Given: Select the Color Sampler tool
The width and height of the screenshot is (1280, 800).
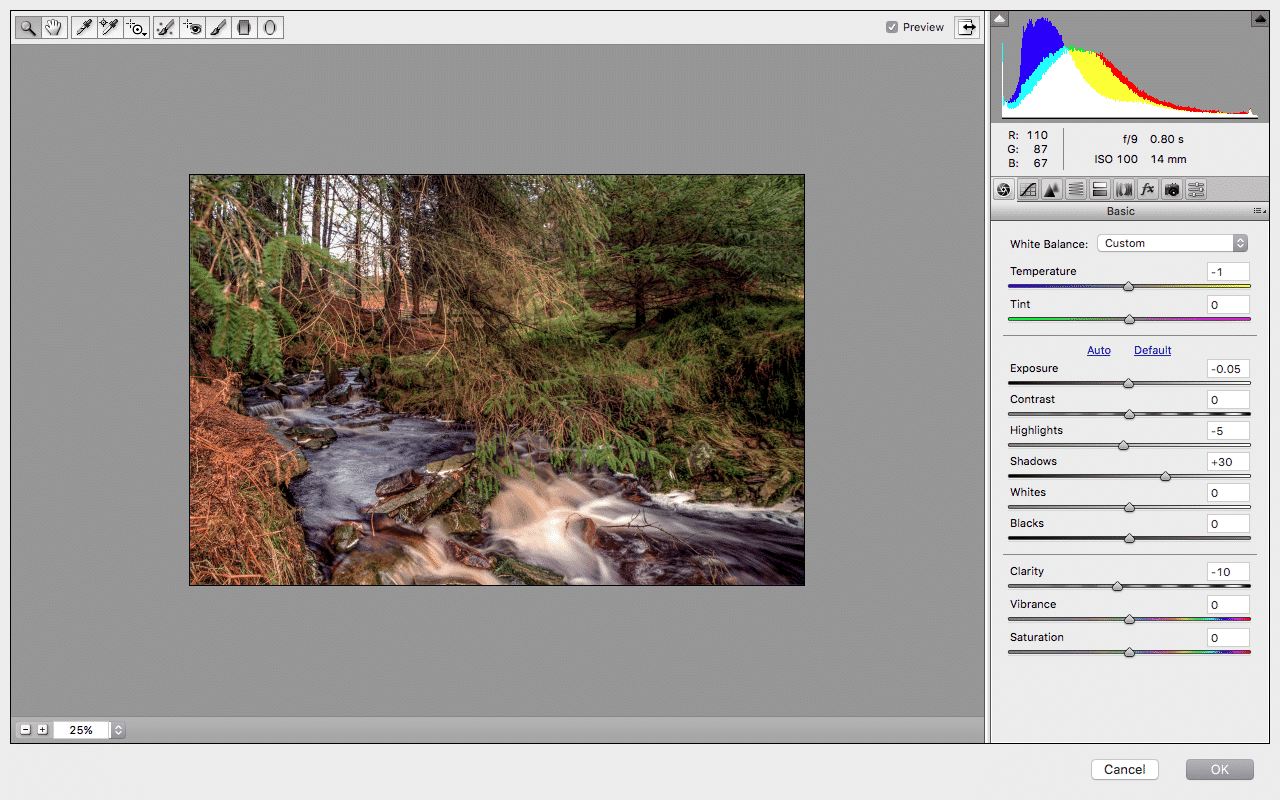Looking at the screenshot, I should [110, 28].
